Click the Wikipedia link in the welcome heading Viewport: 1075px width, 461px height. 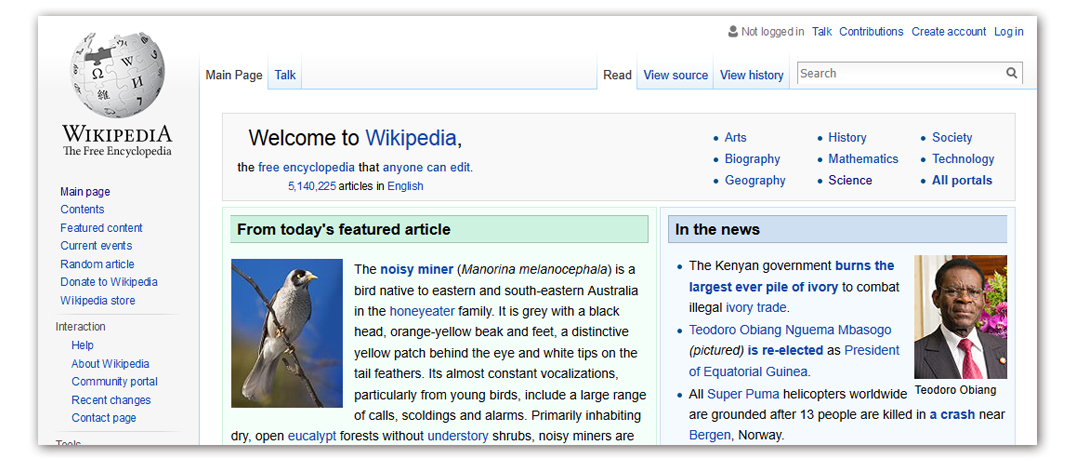coord(413,138)
